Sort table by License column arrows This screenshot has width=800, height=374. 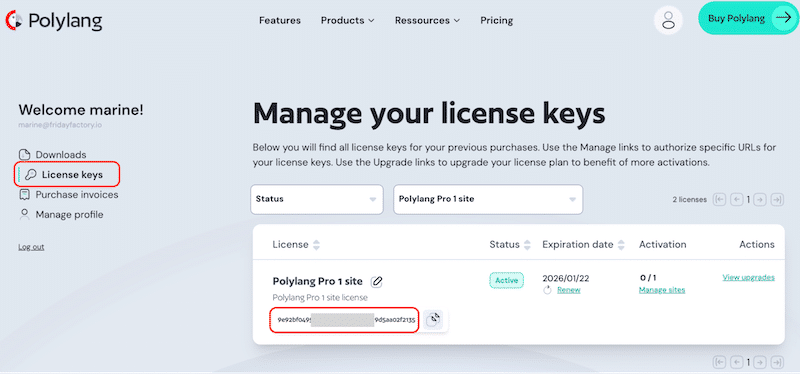click(x=316, y=245)
